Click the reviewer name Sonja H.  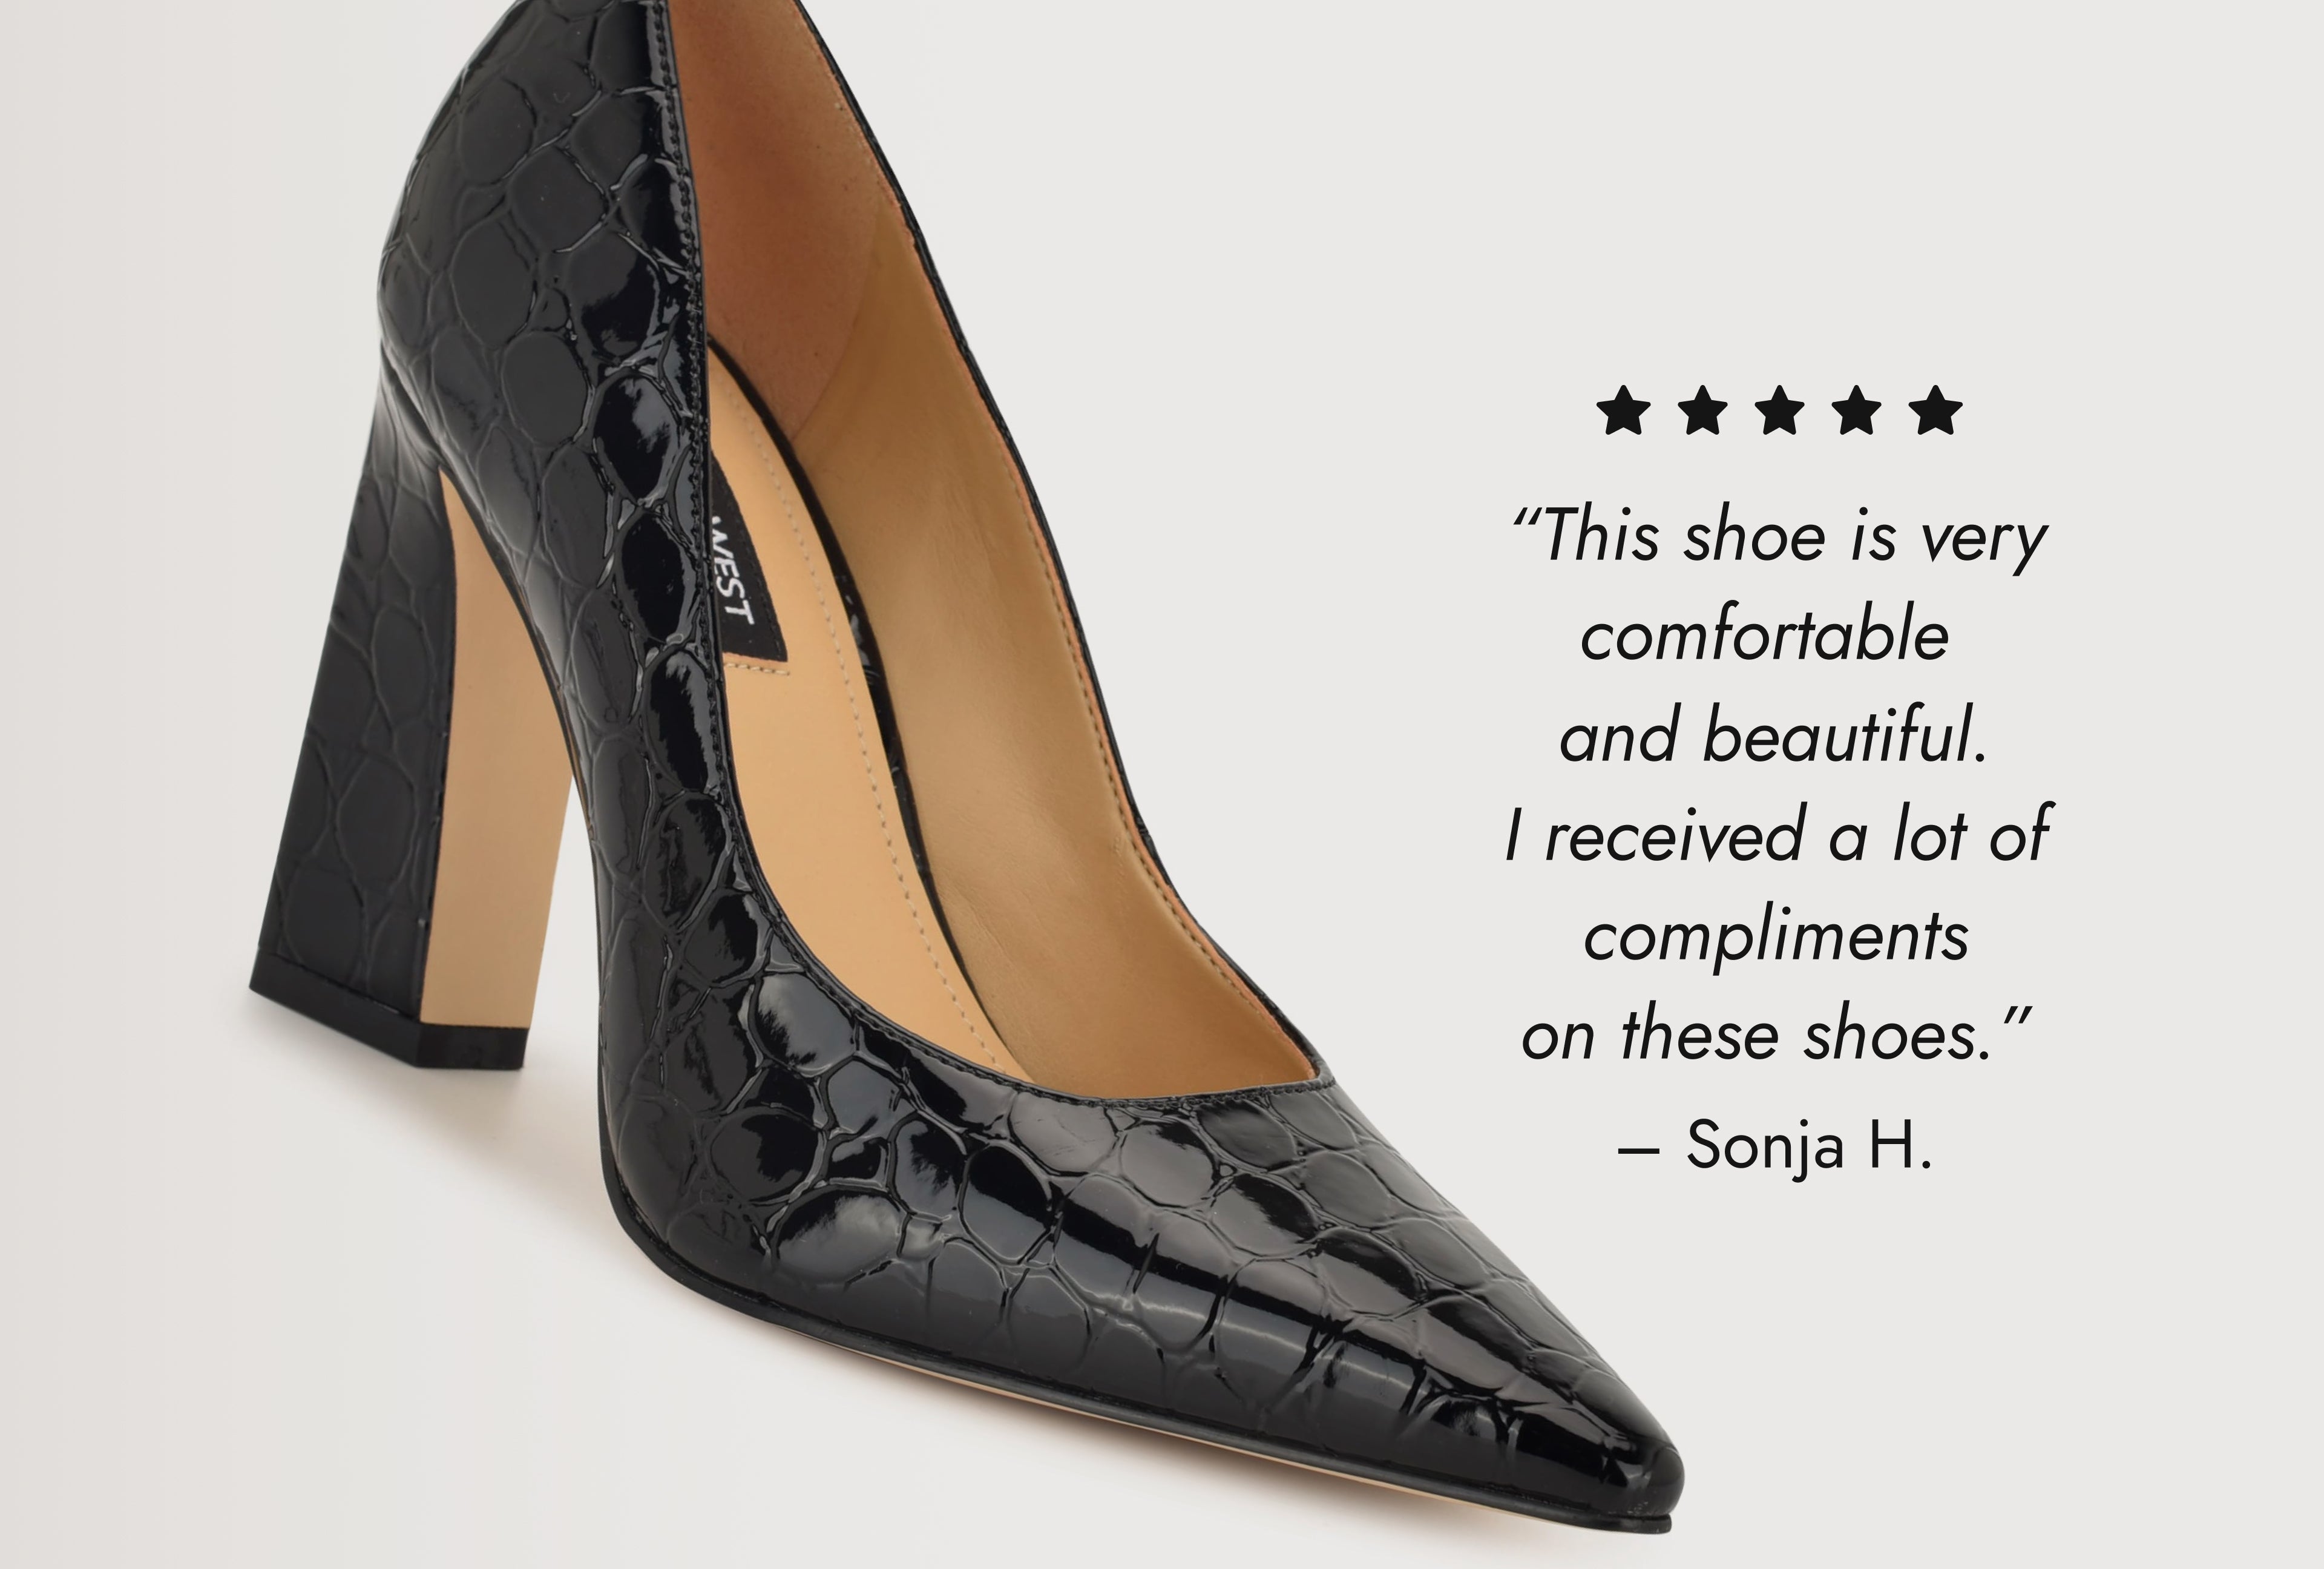tap(1809, 1145)
